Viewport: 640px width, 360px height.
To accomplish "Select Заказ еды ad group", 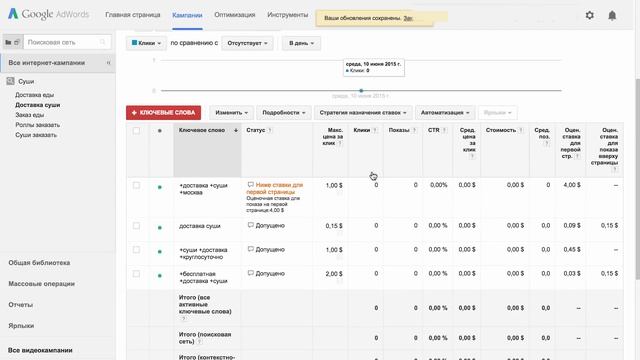I will click(29, 115).
